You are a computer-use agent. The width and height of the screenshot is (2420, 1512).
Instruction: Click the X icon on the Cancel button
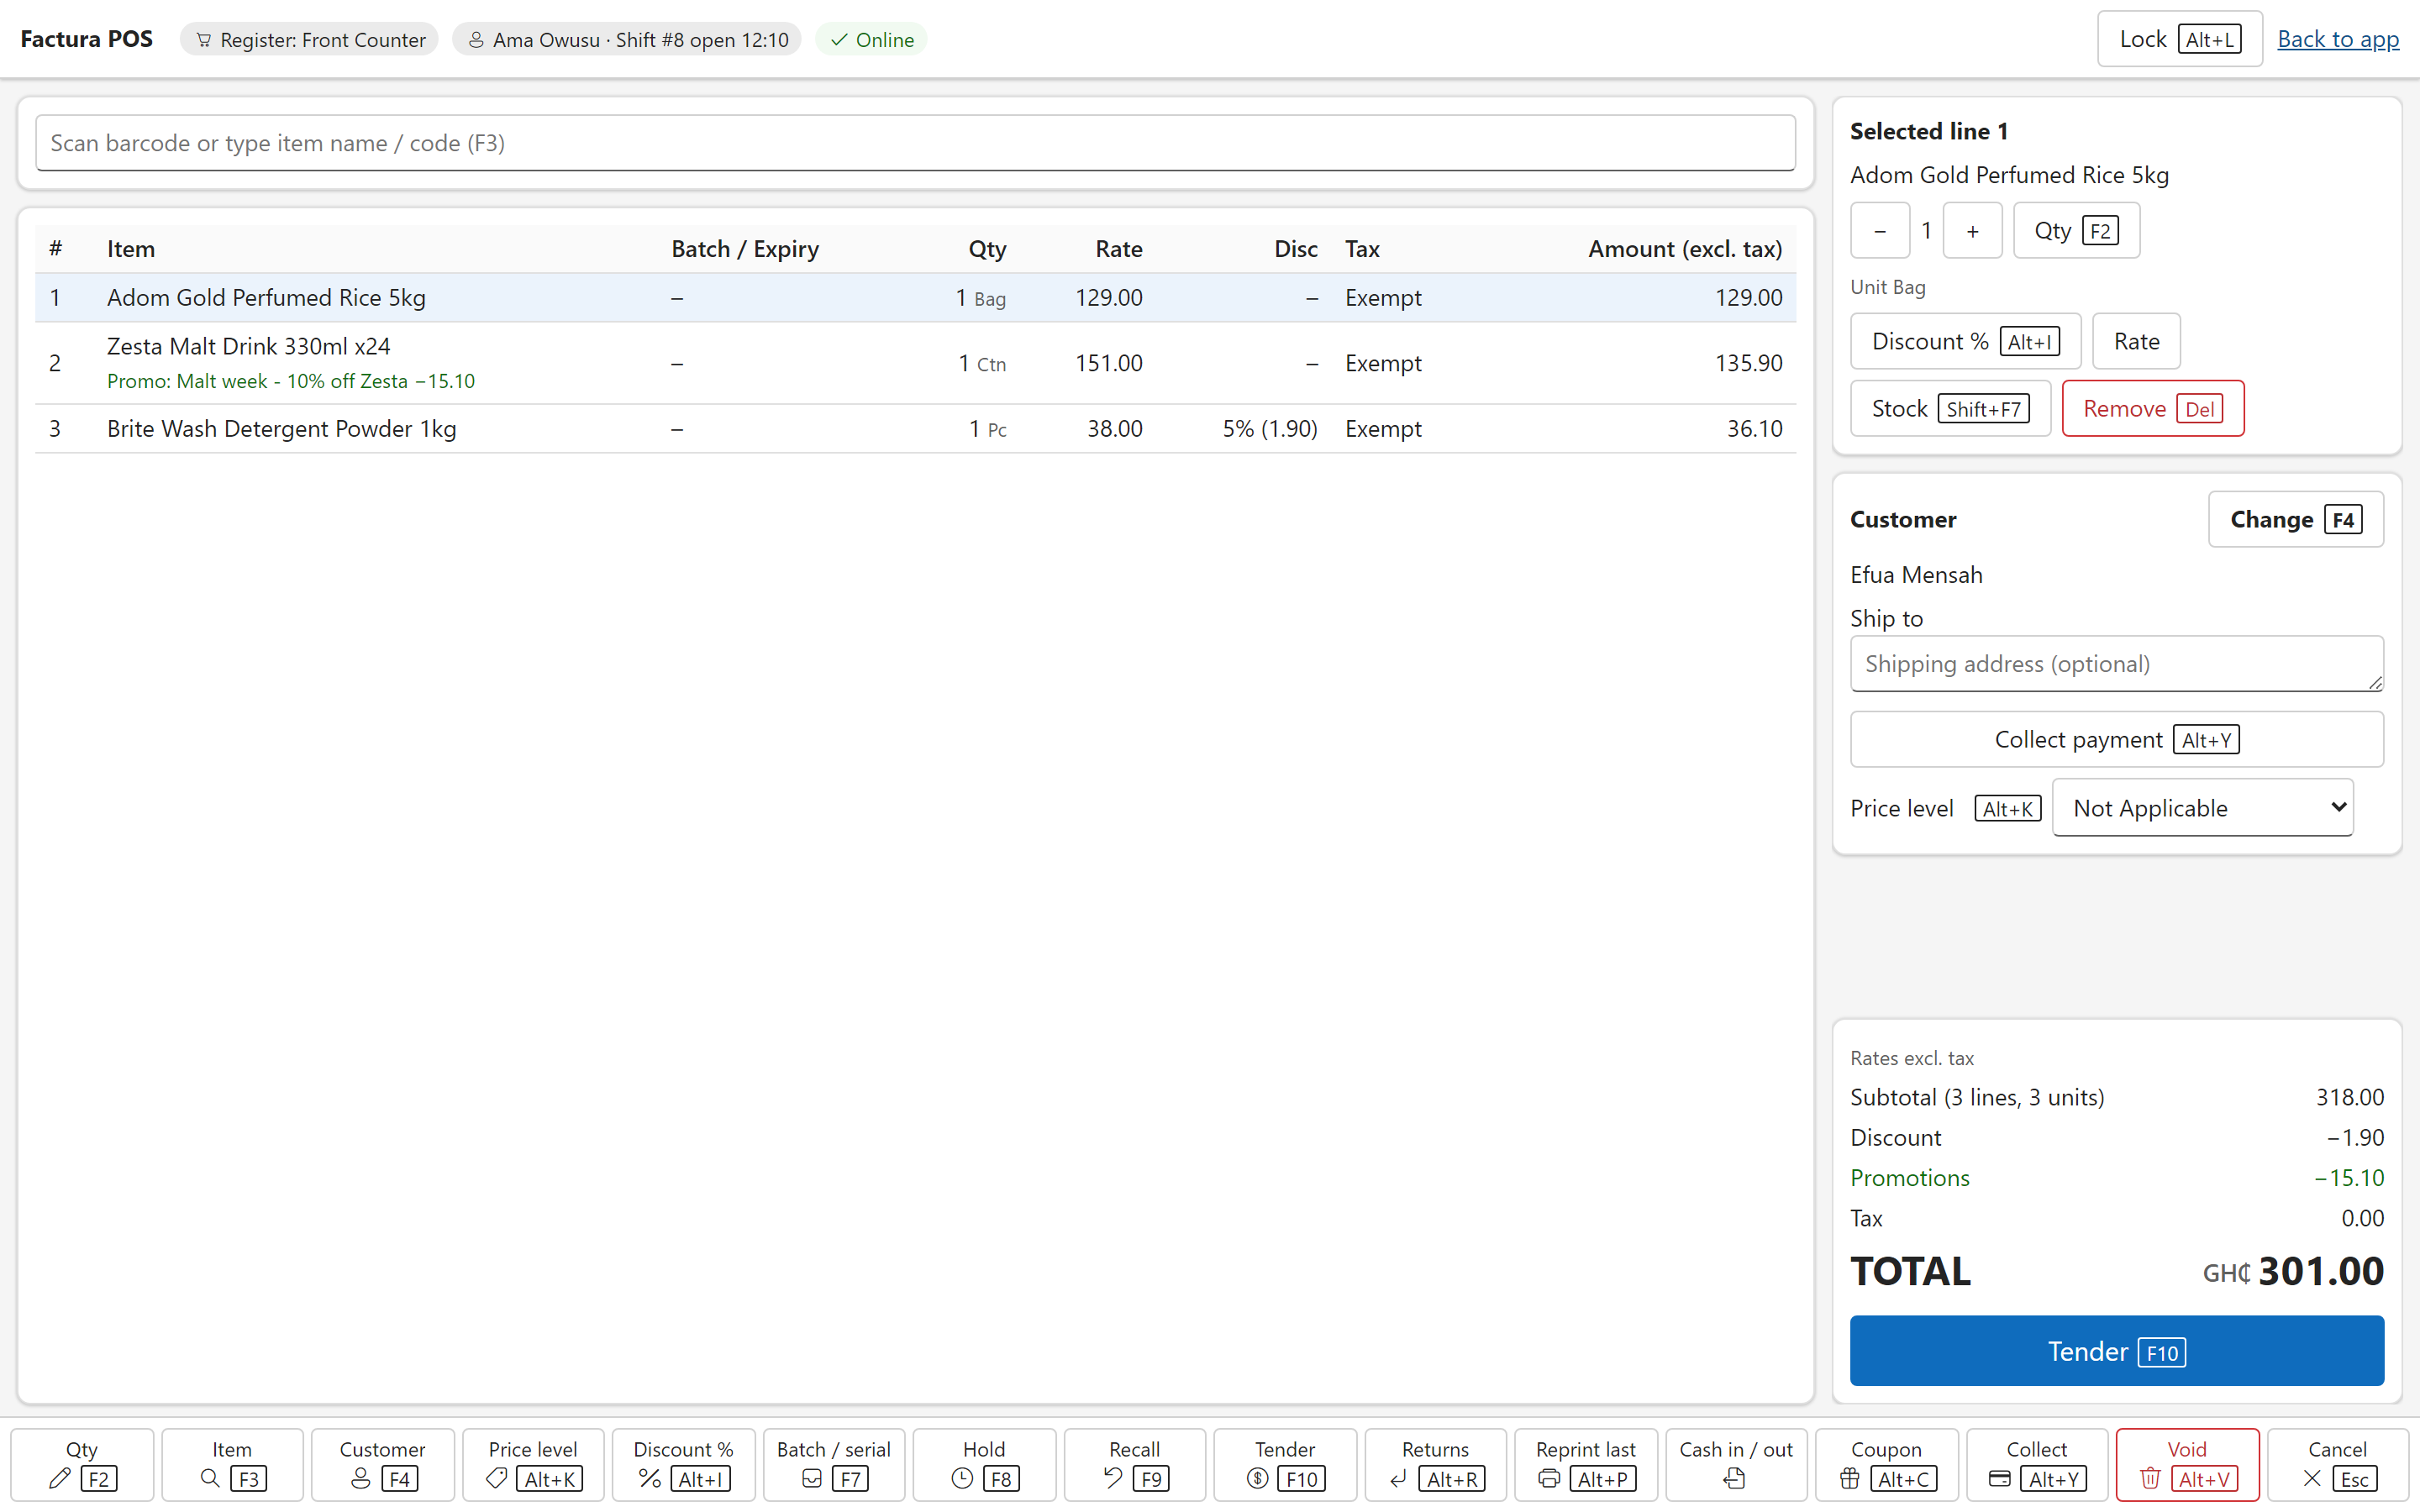click(x=2312, y=1478)
